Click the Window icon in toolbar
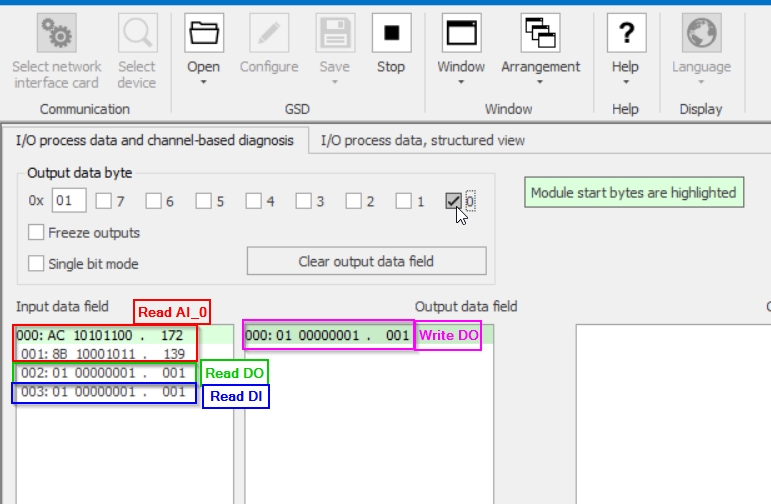This screenshot has height=504, width=771. (x=461, y=33)
